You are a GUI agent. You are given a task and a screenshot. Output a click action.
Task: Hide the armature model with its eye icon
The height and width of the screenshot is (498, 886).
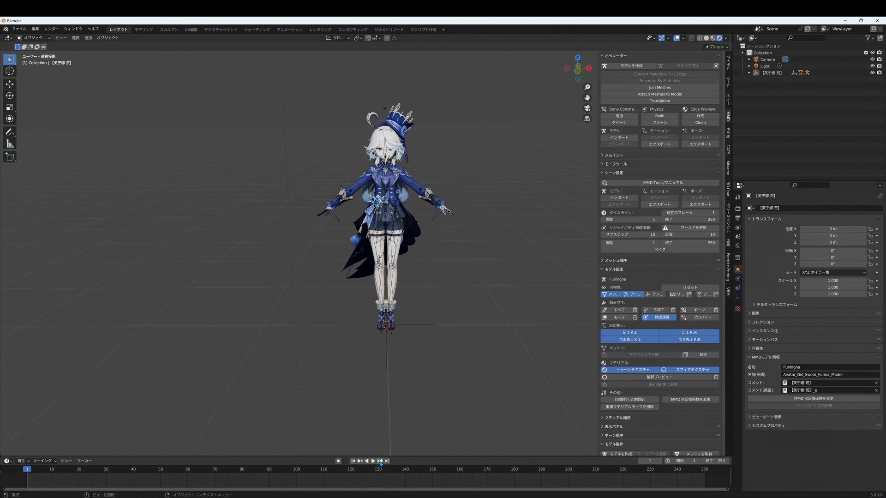[872, 73]
